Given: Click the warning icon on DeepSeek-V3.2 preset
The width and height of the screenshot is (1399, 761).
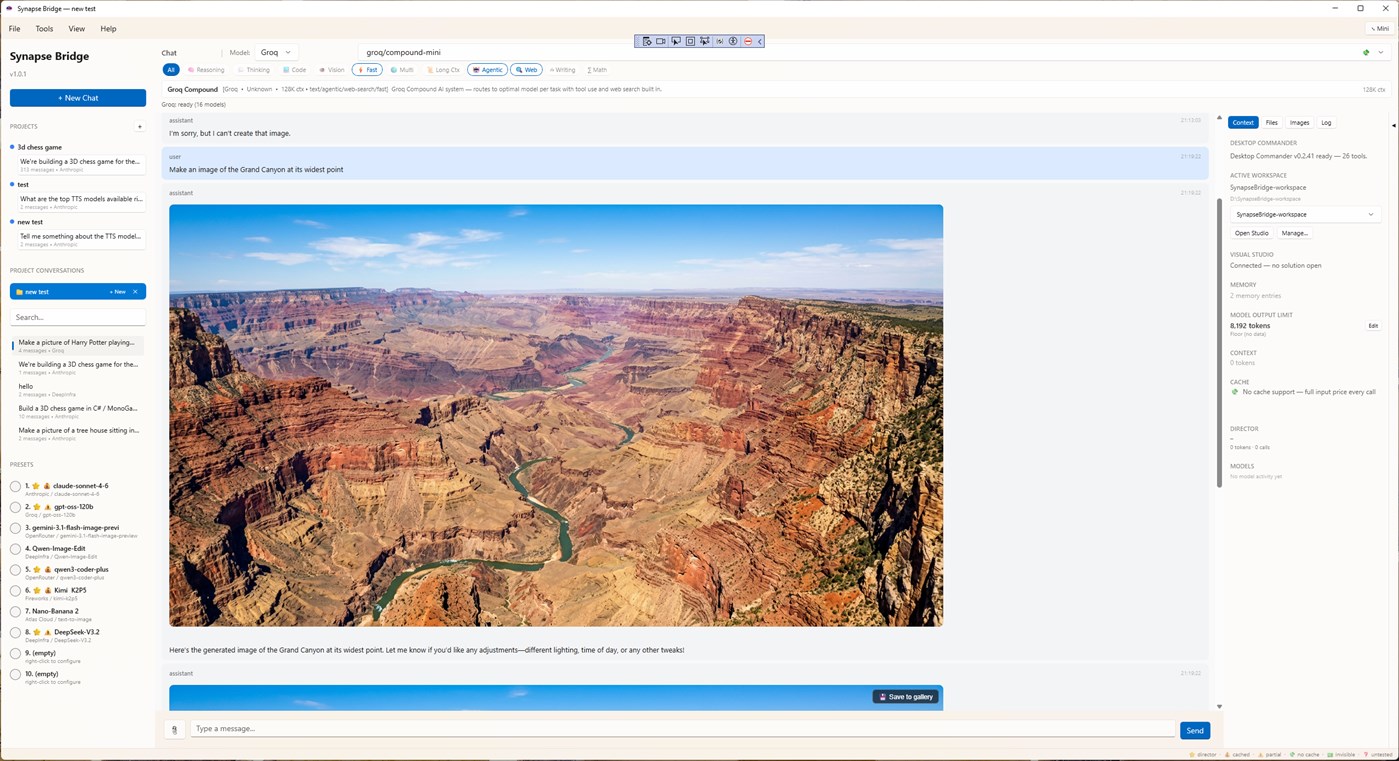Looking at the screenshot, I should pos(47,632).
